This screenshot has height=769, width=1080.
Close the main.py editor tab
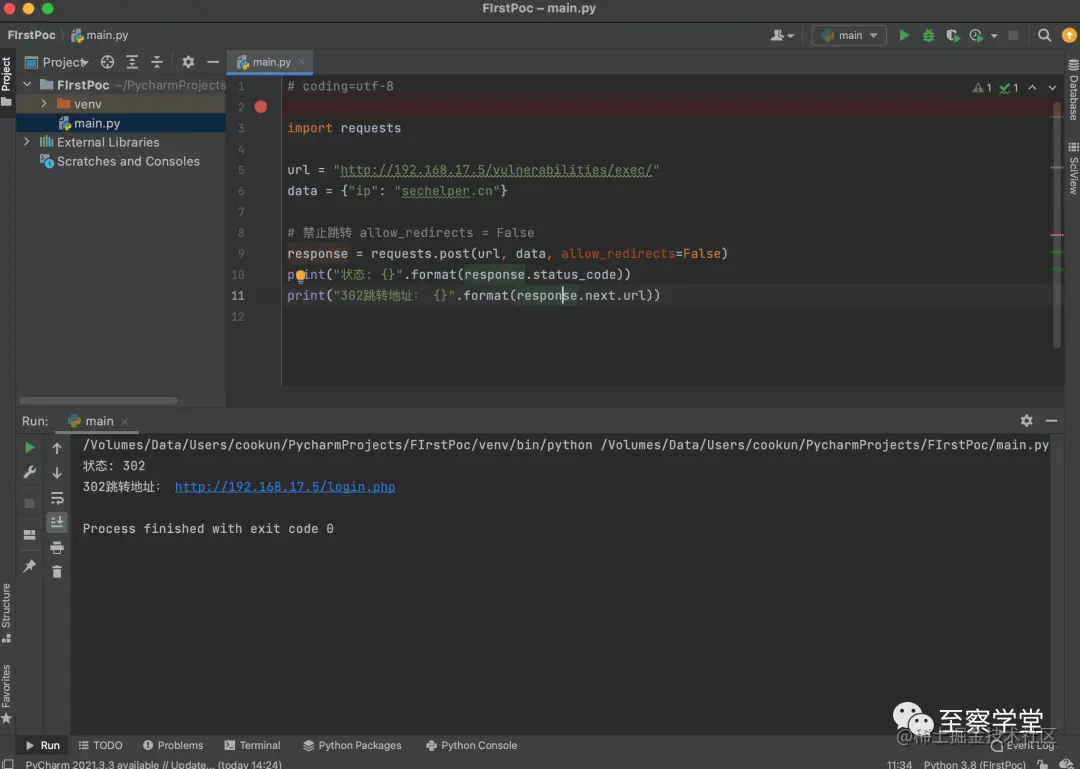tap(302, 62)
